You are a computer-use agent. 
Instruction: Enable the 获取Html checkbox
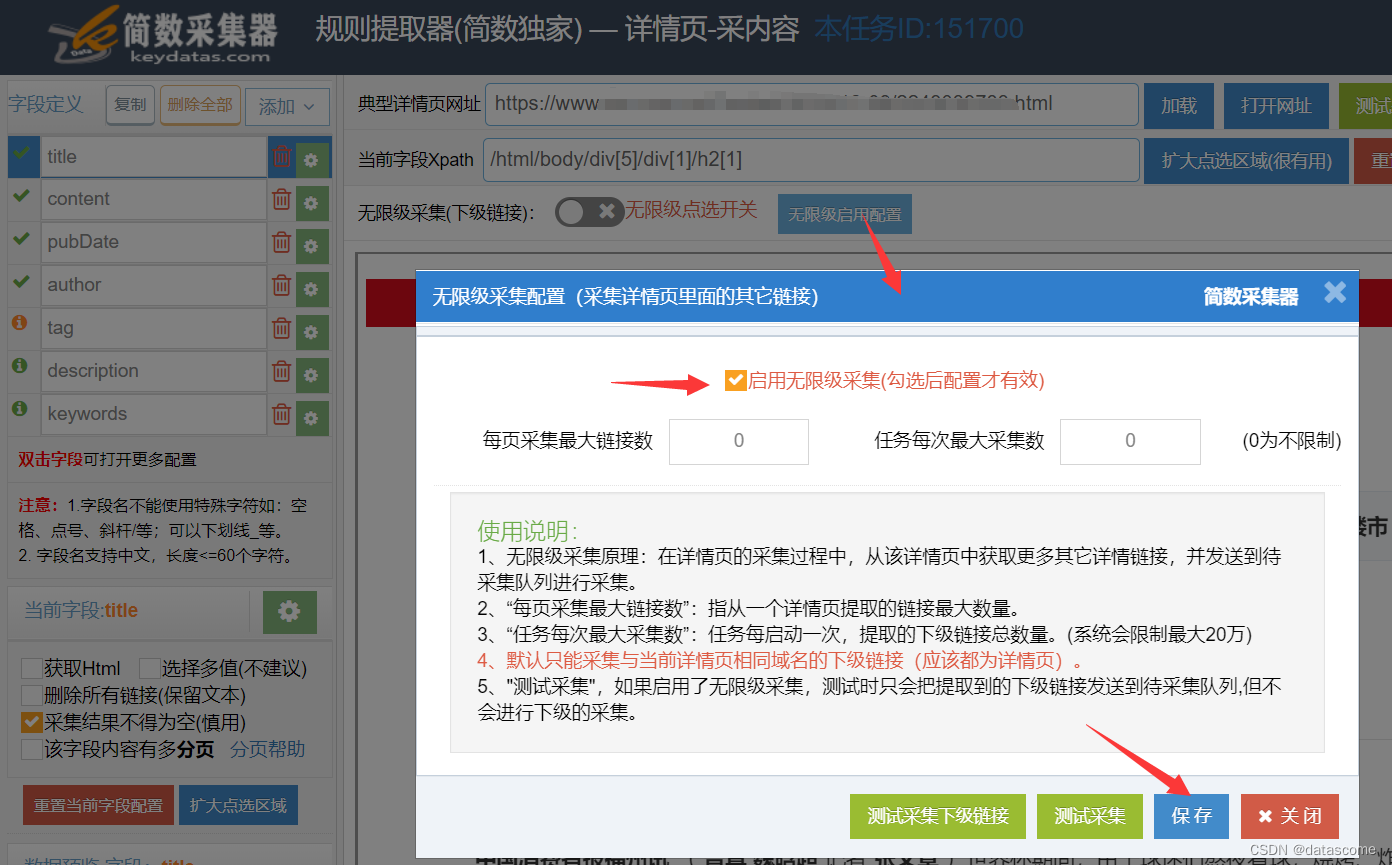tap(32, 668)
